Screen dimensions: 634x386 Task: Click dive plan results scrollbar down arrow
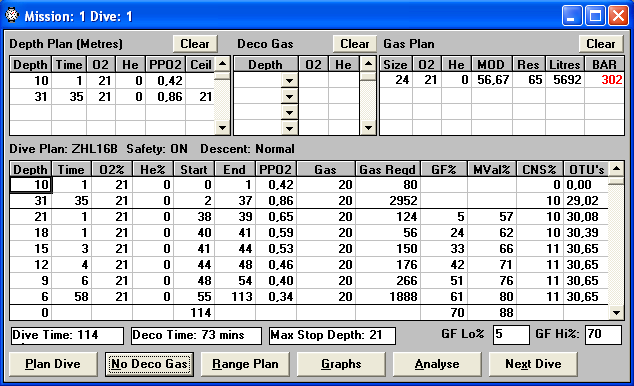pyautogui.click(x=616, y=312)
